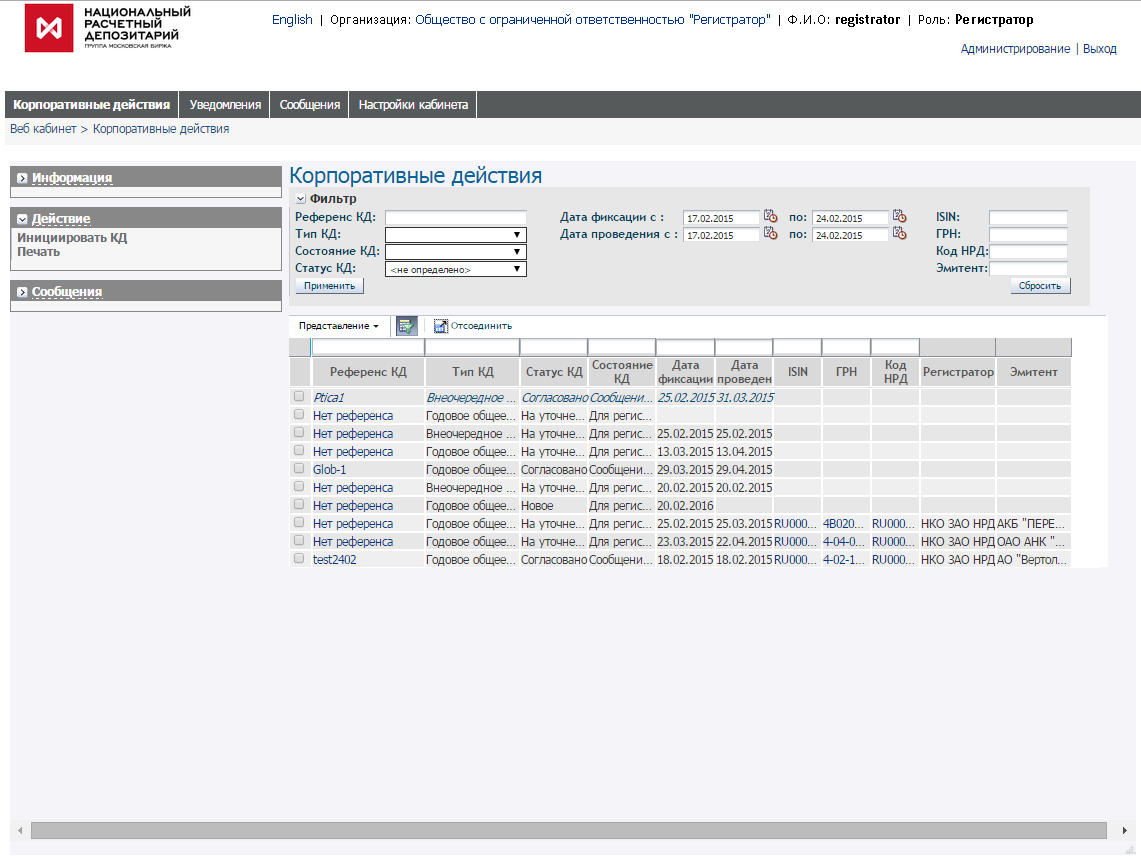Screen dimensions: 1141x857
Task: Click the horizontal scrollbar at the bottom
Action: [568, 830]
